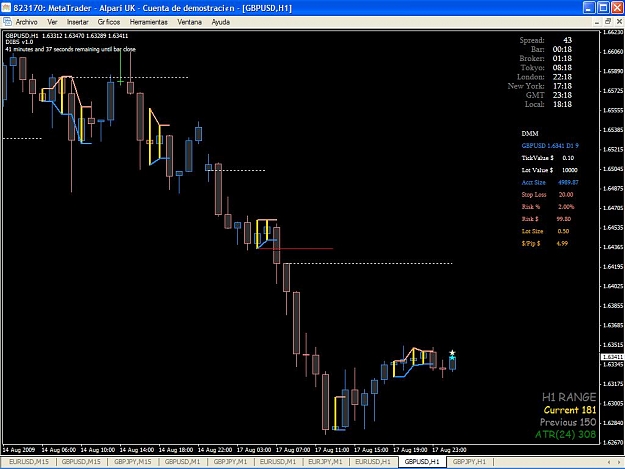
Task: Open the Ventana menu
Action: pos(189,22)
